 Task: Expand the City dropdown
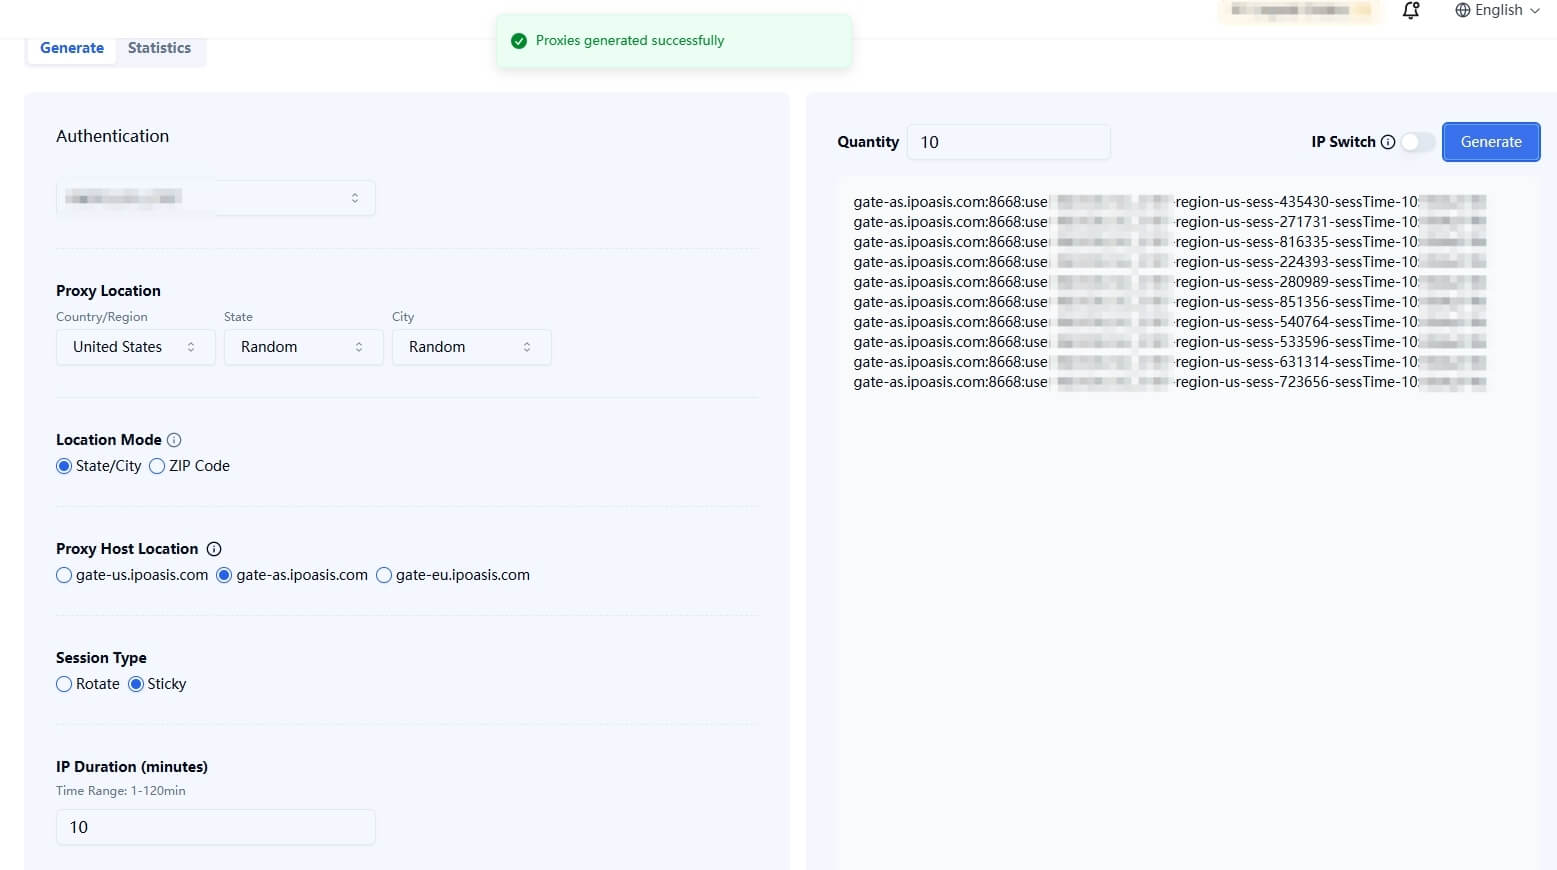click(471, 347)
